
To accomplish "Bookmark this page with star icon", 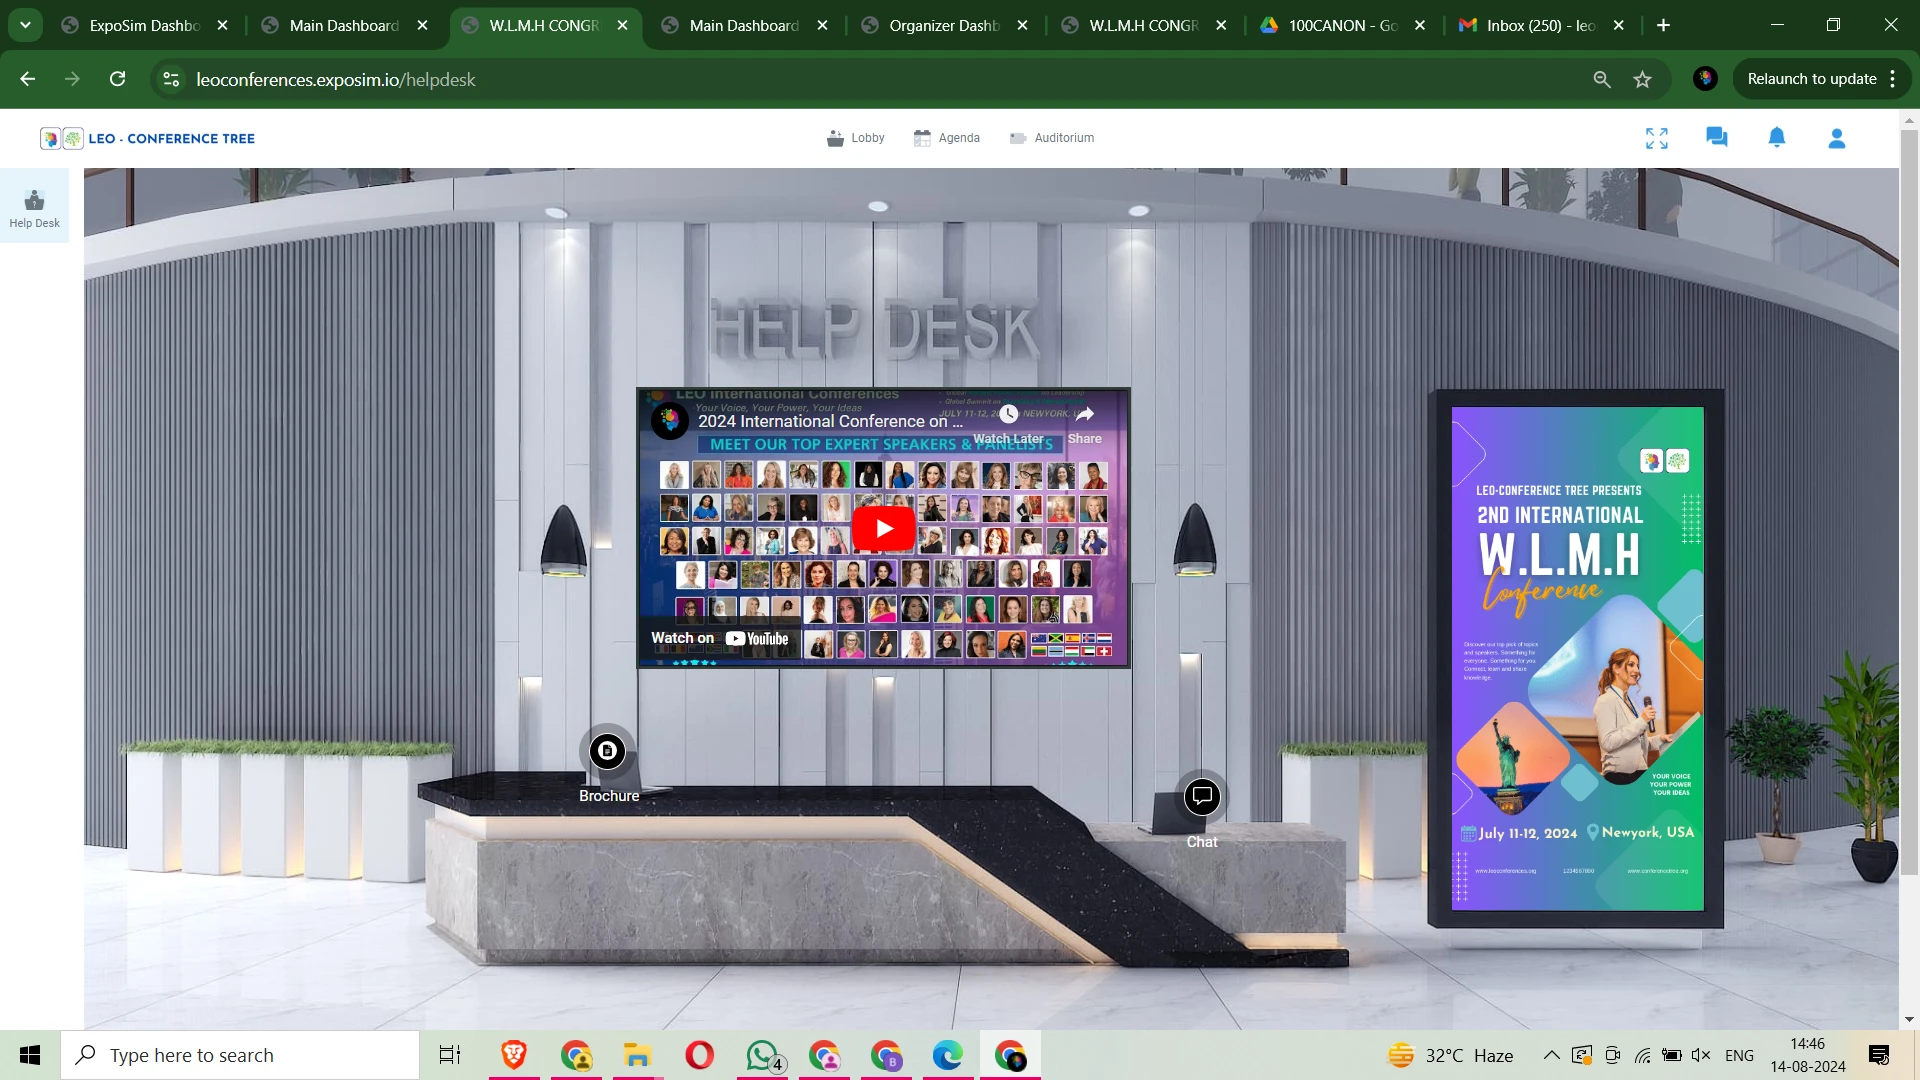I will [x=1642, y=79].
